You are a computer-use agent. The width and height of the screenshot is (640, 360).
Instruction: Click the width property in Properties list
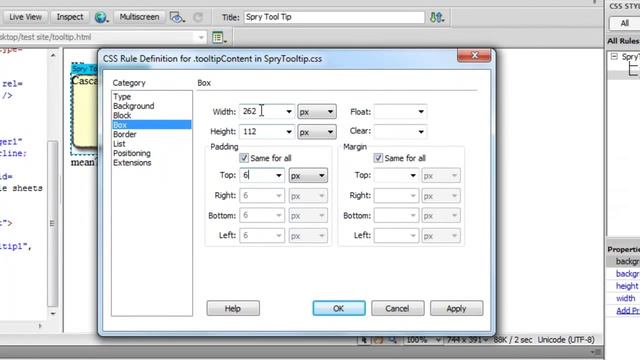pos(625,298)
